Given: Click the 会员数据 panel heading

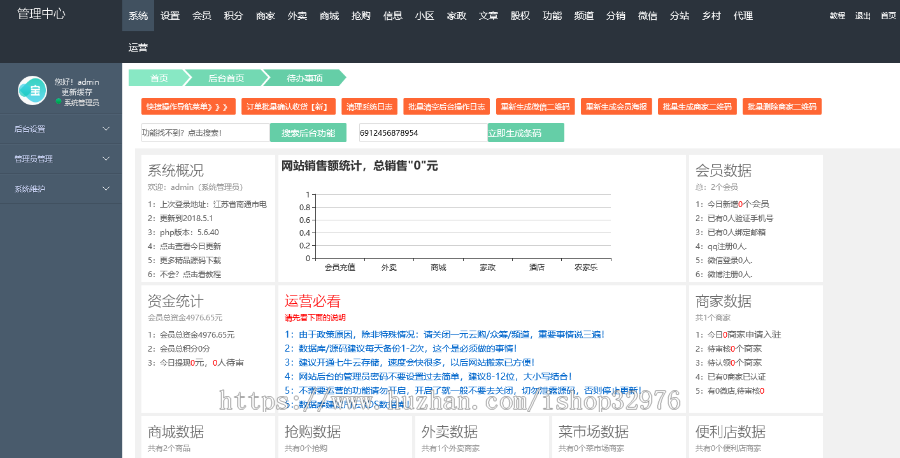Looking at the screenshot, I should (x=723, y=170).
